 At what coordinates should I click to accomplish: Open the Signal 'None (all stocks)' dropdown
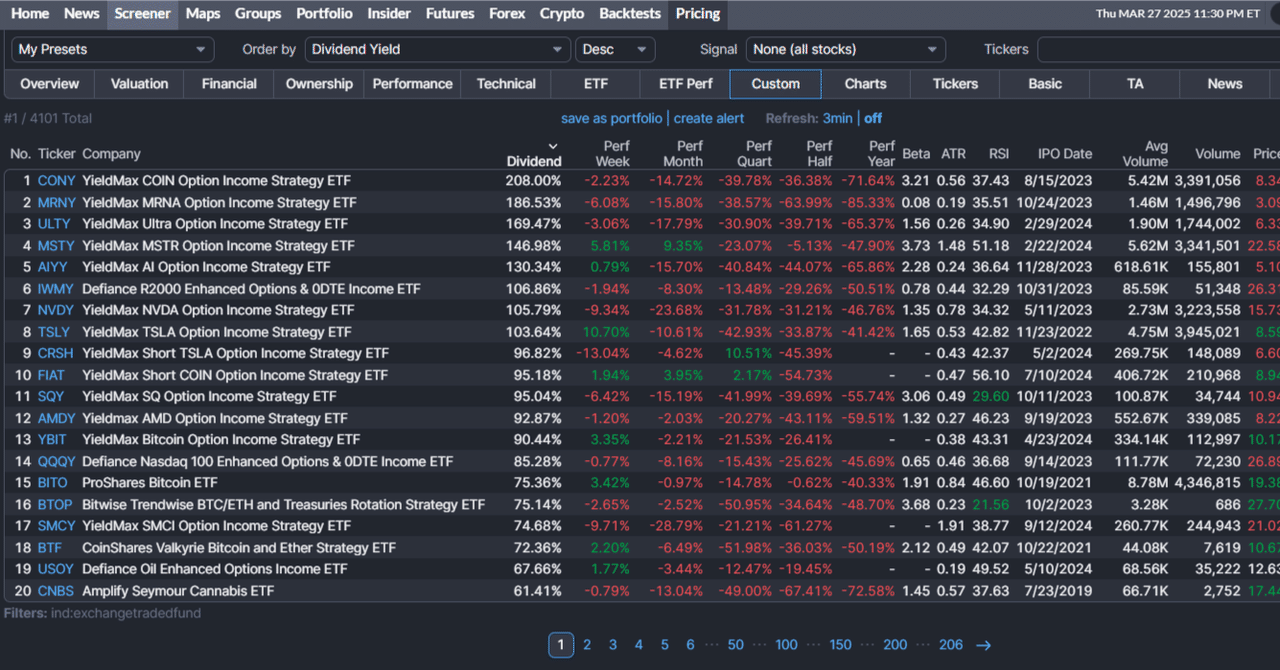click(843, 48)
